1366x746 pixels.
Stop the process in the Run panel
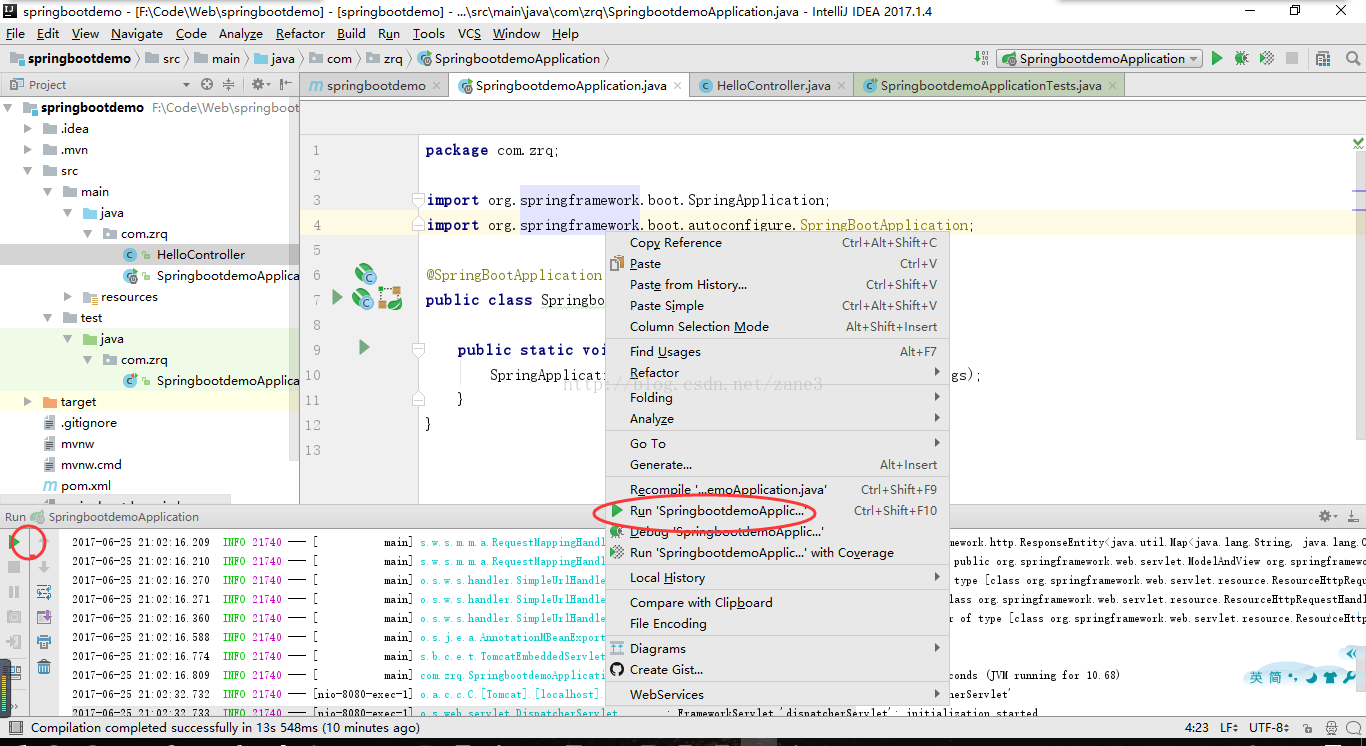click(x=14, y=567)
